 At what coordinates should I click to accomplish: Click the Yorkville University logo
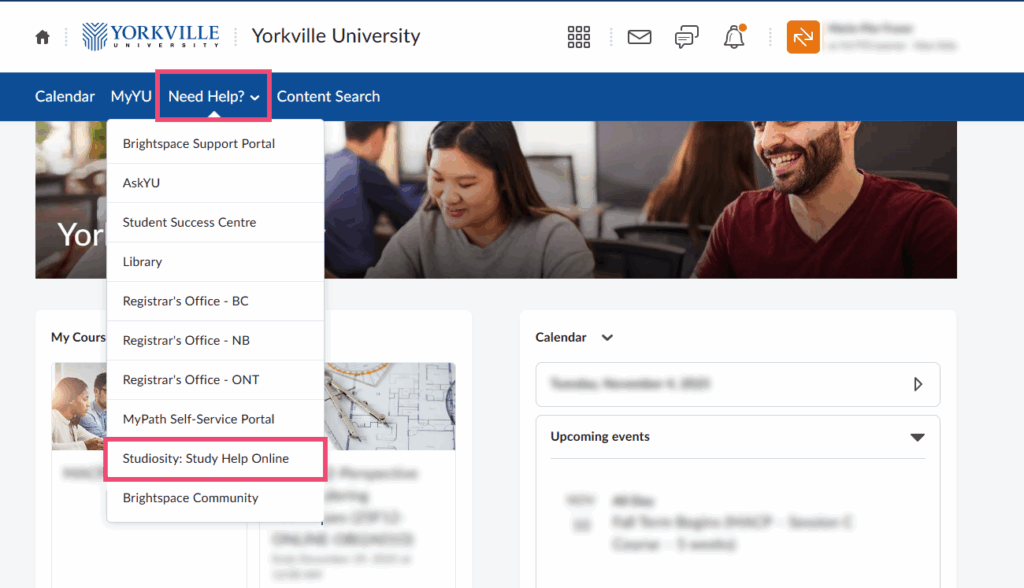[x=151, y=36]
